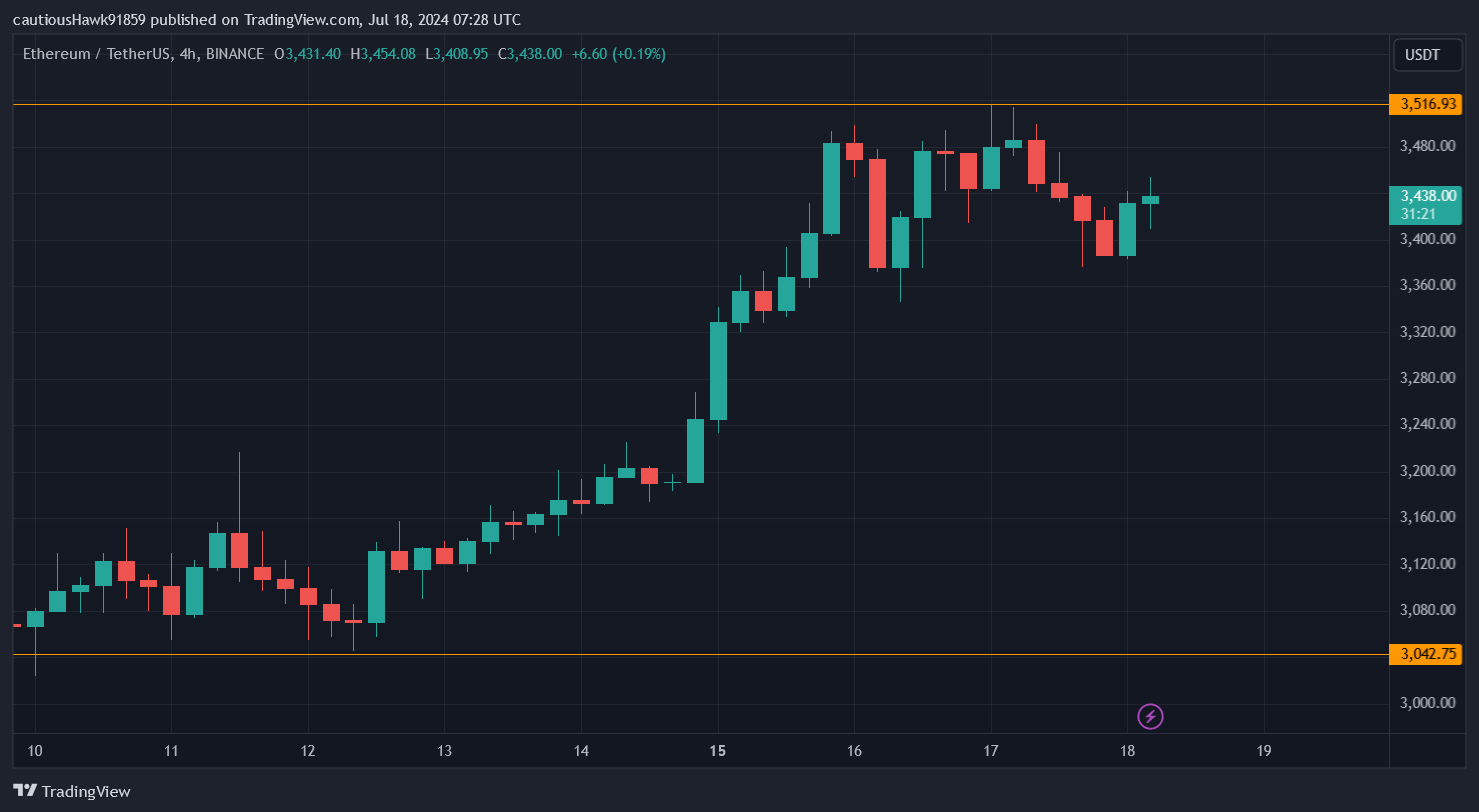The width and height of the screenshot is (1479, 812).
Task: Click the close value C3,438.00
Action: click(x=528, y=54)
